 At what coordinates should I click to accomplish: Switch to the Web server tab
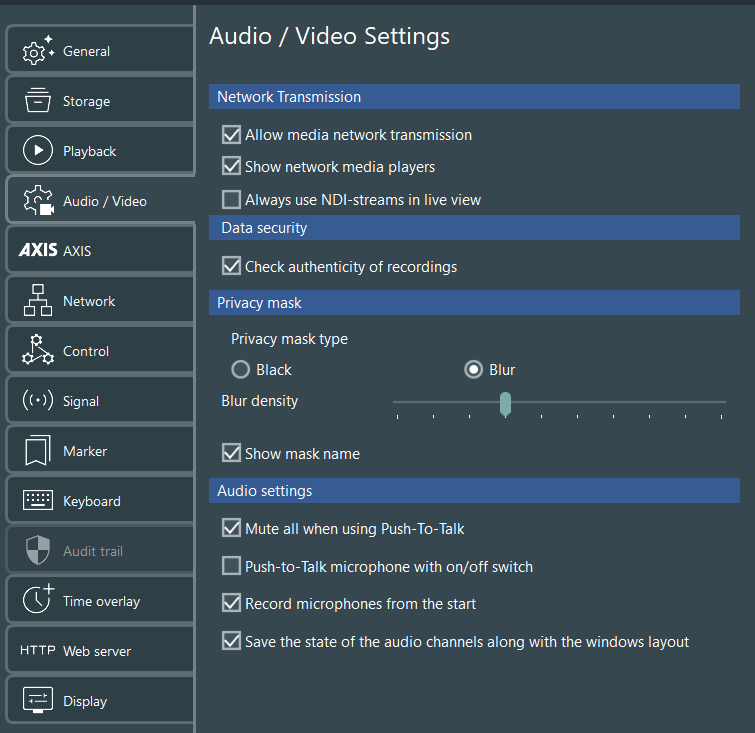(97, 651)
